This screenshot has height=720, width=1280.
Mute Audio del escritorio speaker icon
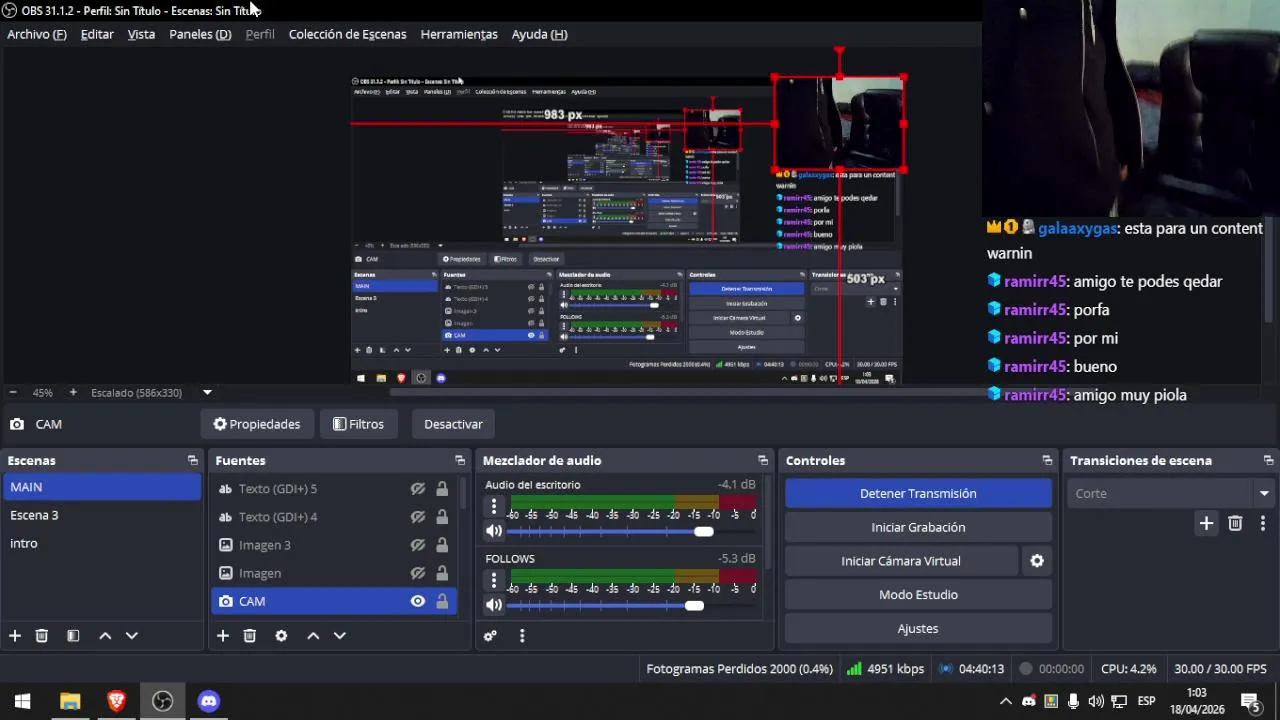pyautogui.click(x=494, y=532)
